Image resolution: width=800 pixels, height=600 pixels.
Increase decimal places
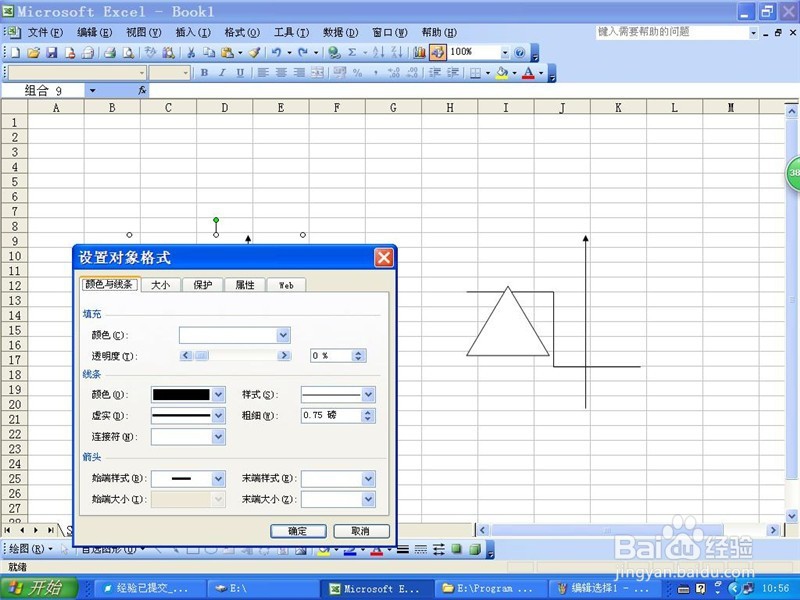(393, 73)
